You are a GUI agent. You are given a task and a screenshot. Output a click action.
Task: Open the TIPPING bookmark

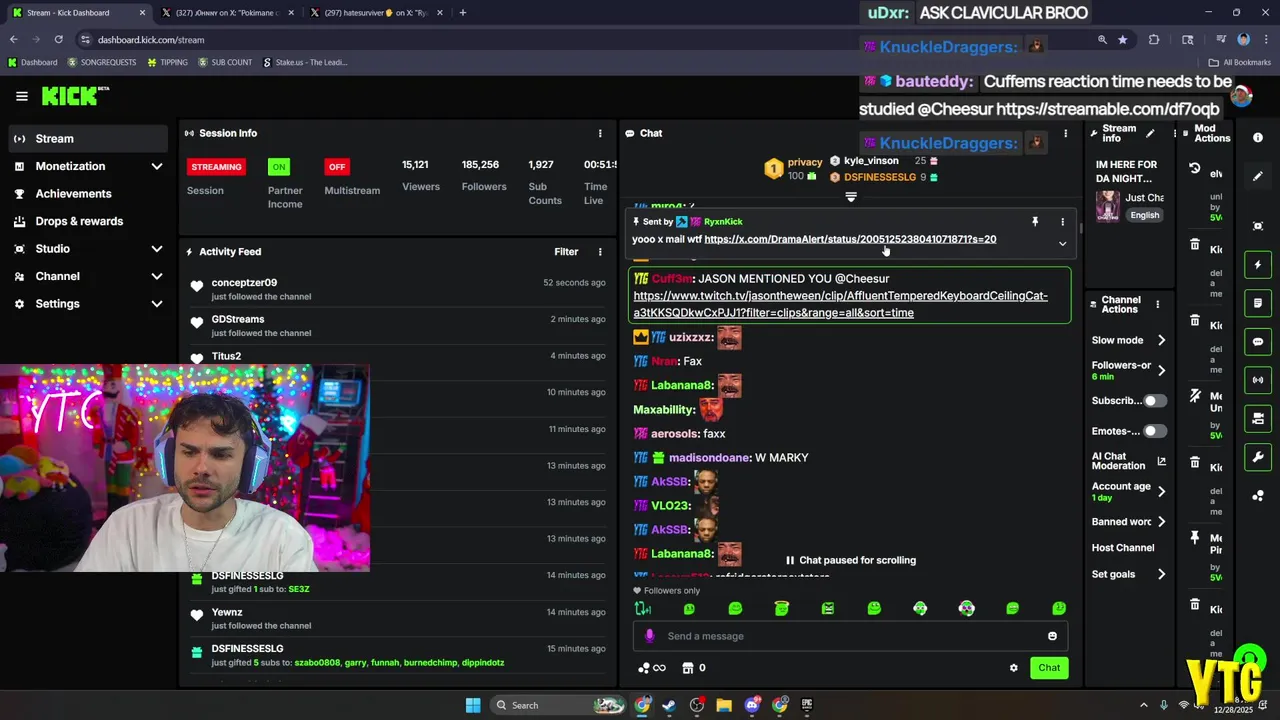pos(167,62)
